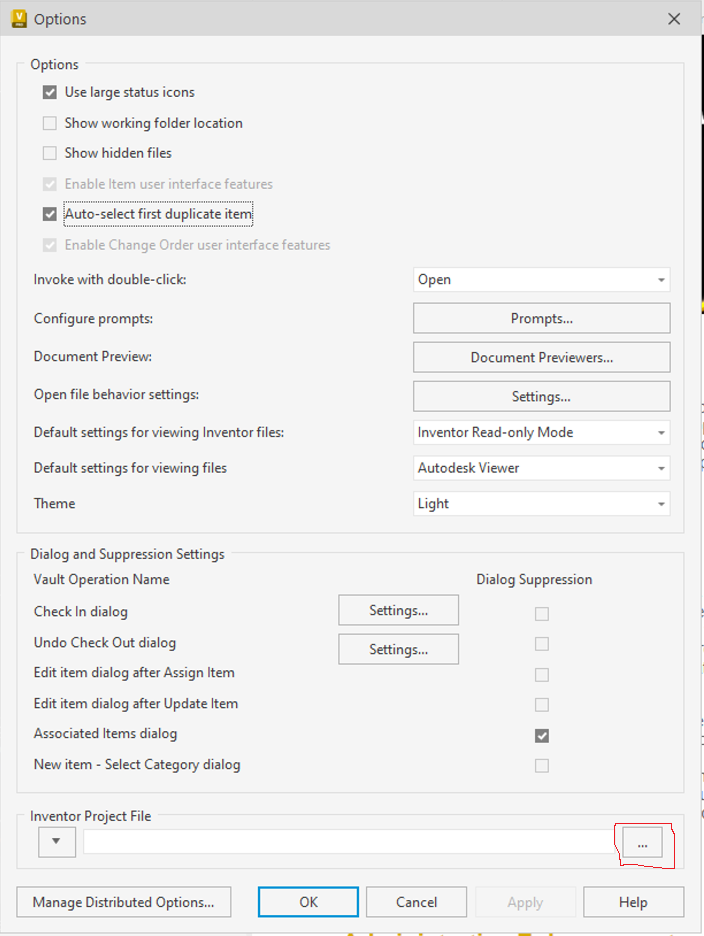Uncheck Associated Items dialog suppression
Viewport: 704px width, 936px height.
[x=542, y=735]
